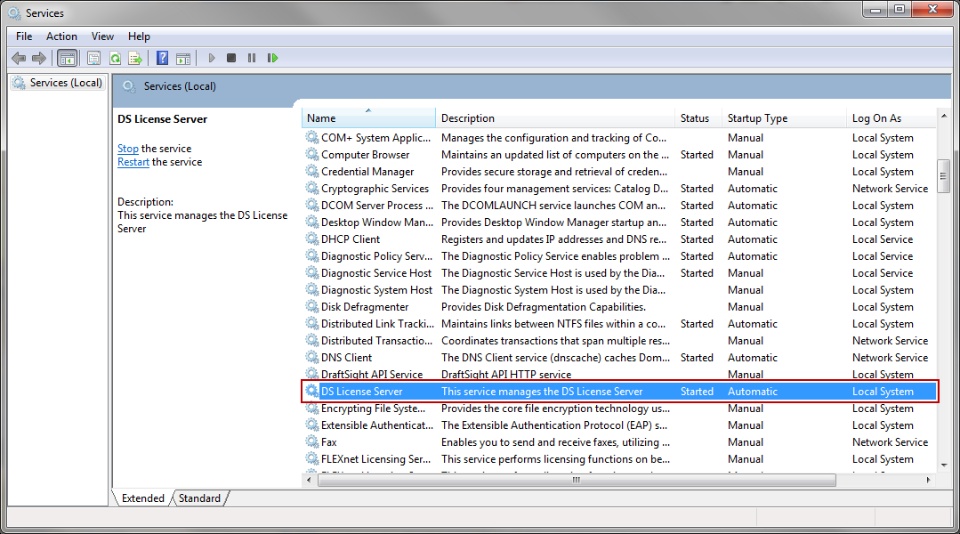This screenshot has width=960, height=534.
Task: Click the Stop Service square icon
Action: click(231, 58)
